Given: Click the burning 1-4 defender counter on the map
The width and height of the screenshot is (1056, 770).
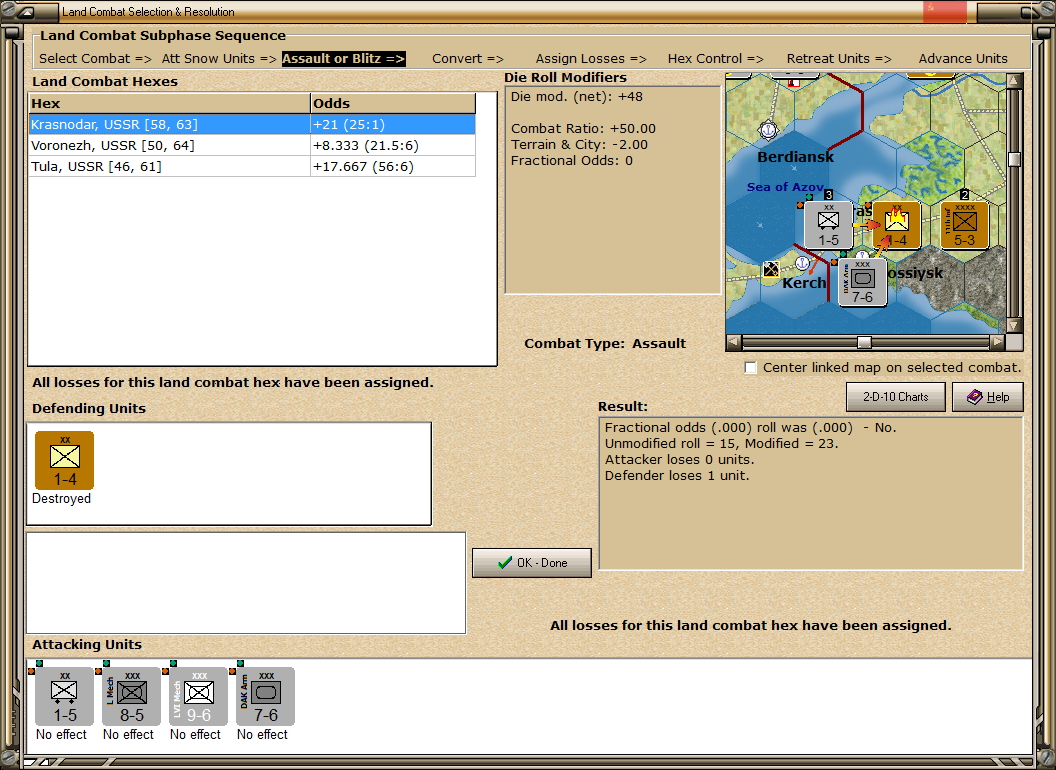Looking at the screenshot, I should [x=896, y=225].
